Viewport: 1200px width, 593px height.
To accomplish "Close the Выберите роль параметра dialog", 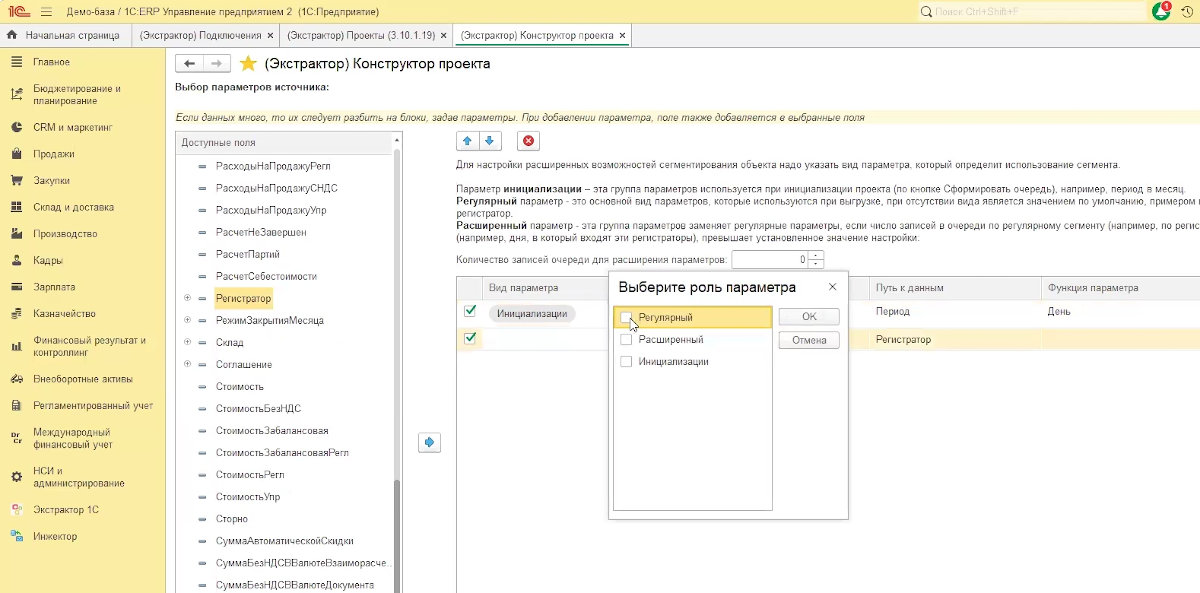I will (833, 287).
